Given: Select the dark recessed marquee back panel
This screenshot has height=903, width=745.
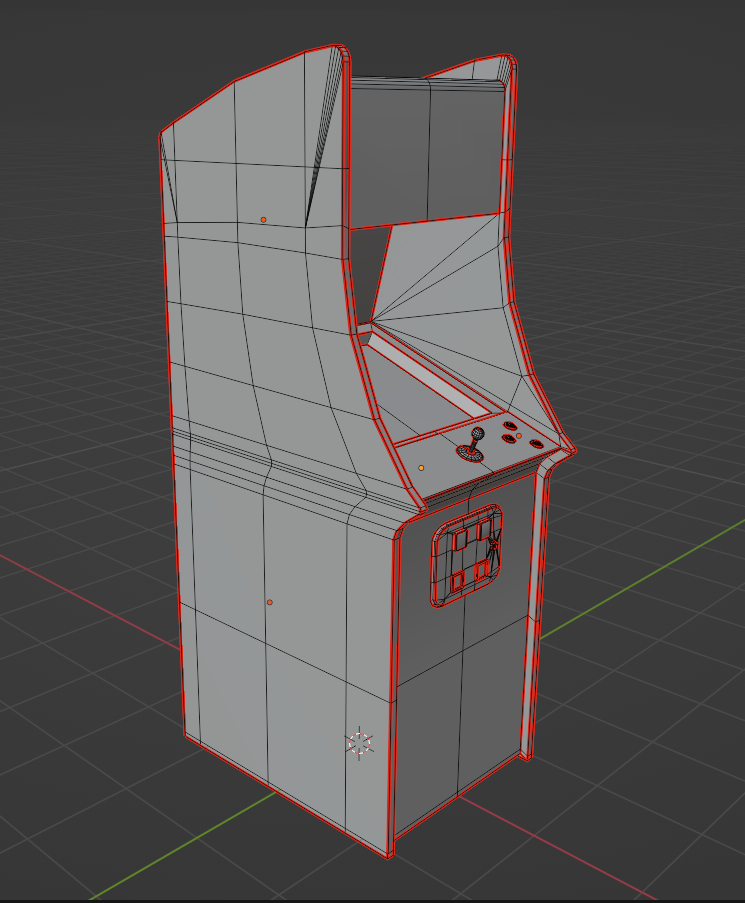Looking at the screenshot, I should click(x=426, y=155).
